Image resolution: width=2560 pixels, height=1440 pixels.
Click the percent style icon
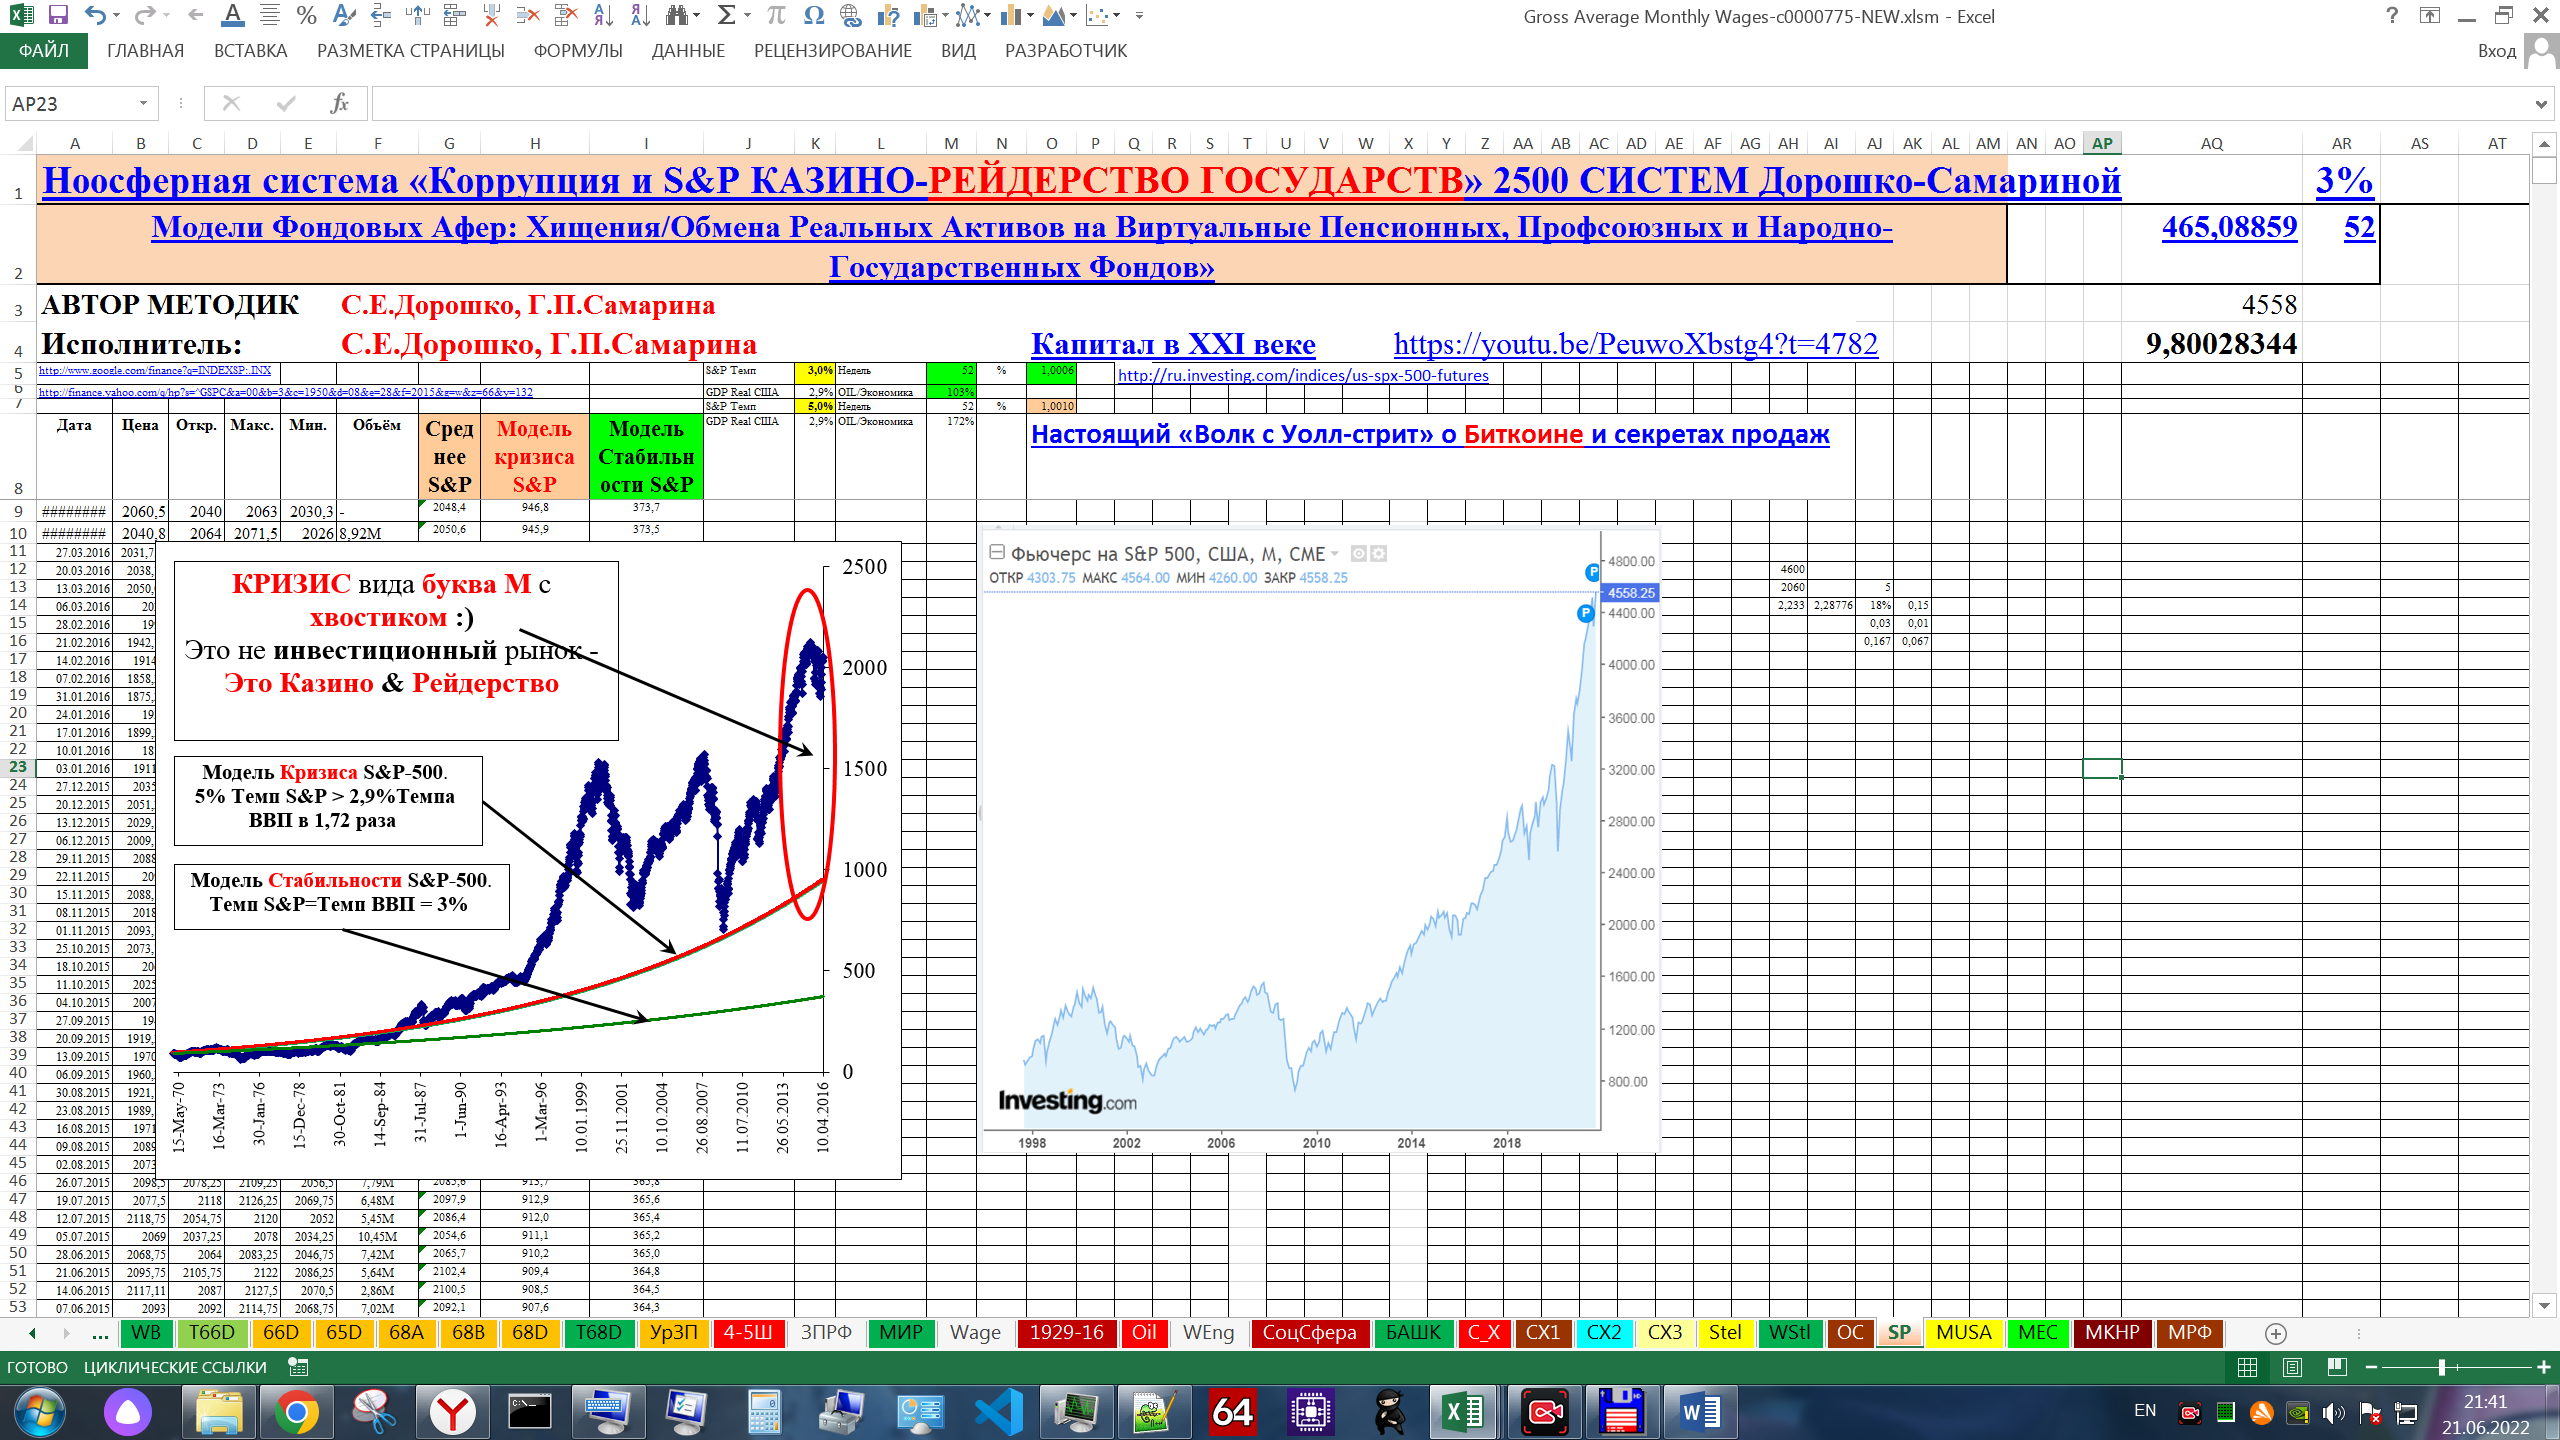307,15
